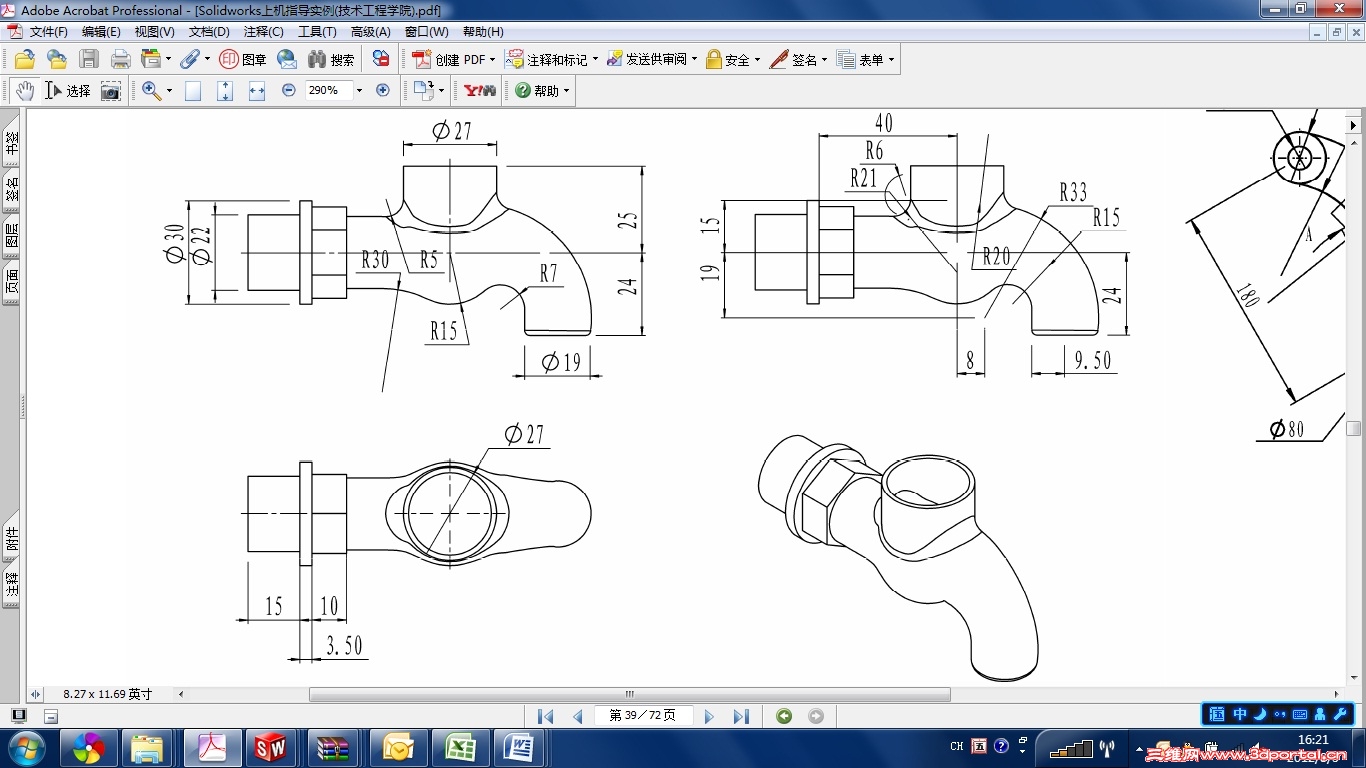Open the 签名 signatures side tab
This screenshot has height=768, width=1366.
click(x=12, y=187)
